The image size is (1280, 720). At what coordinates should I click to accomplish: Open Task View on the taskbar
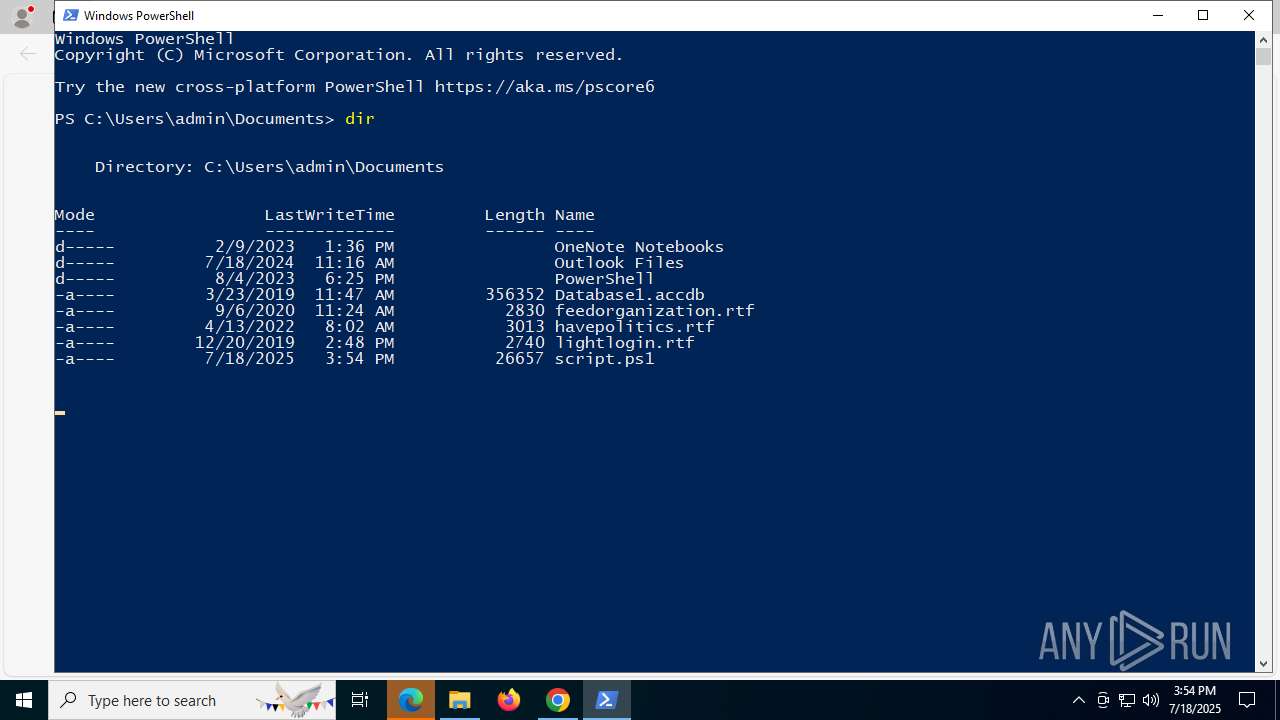tap(360, 700)
